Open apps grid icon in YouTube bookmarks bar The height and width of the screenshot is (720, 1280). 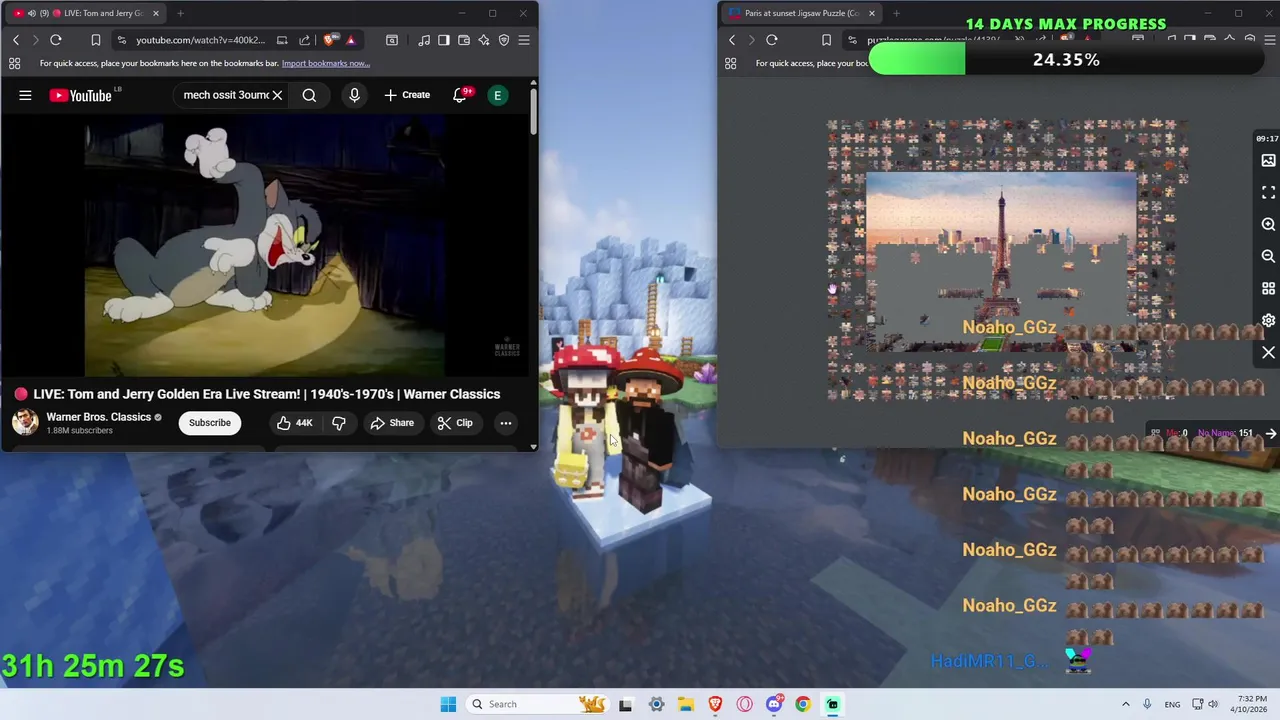click(x=15, y=63)
